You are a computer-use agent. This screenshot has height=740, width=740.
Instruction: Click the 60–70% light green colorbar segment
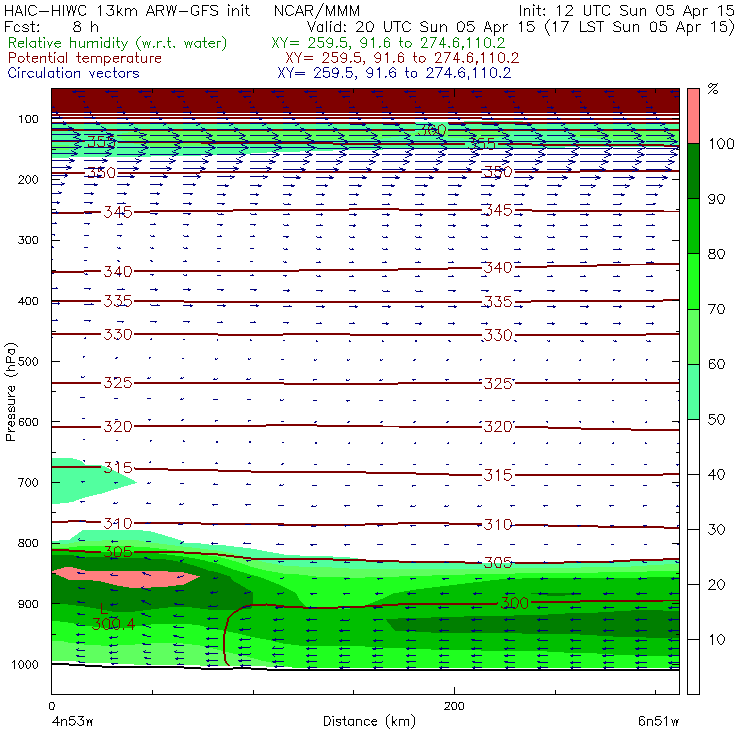(693, 336)
